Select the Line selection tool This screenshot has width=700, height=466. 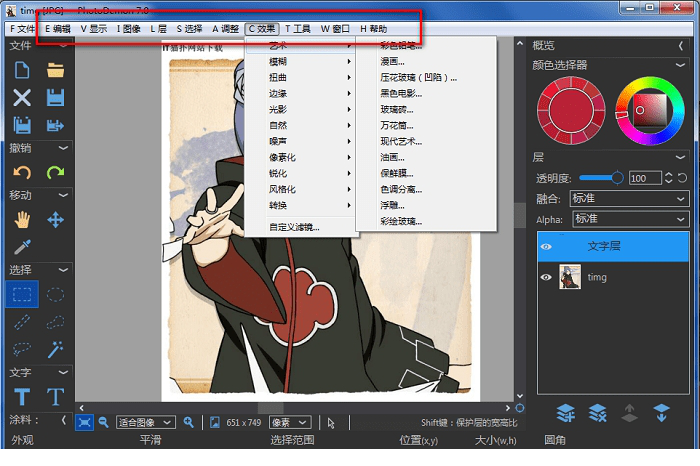coord(22,322)
